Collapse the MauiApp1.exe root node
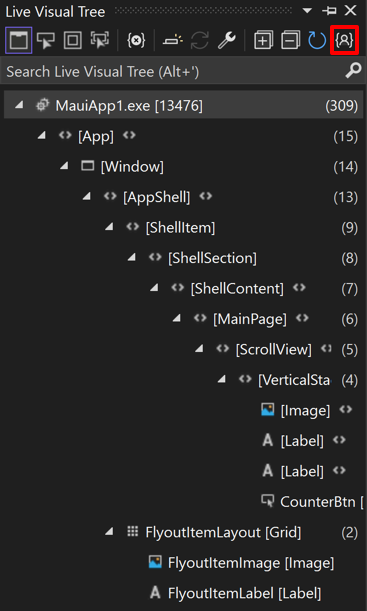The image size is (367, 611). click(19, 105)
